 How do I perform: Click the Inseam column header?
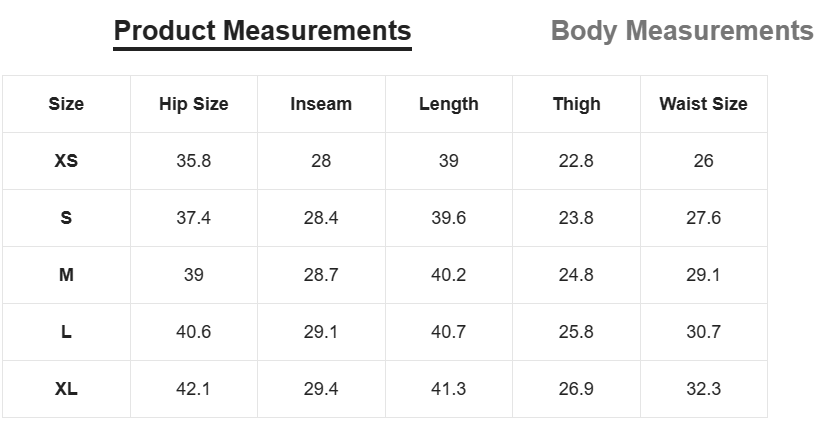pyautogui.click(x=321, y=104)
